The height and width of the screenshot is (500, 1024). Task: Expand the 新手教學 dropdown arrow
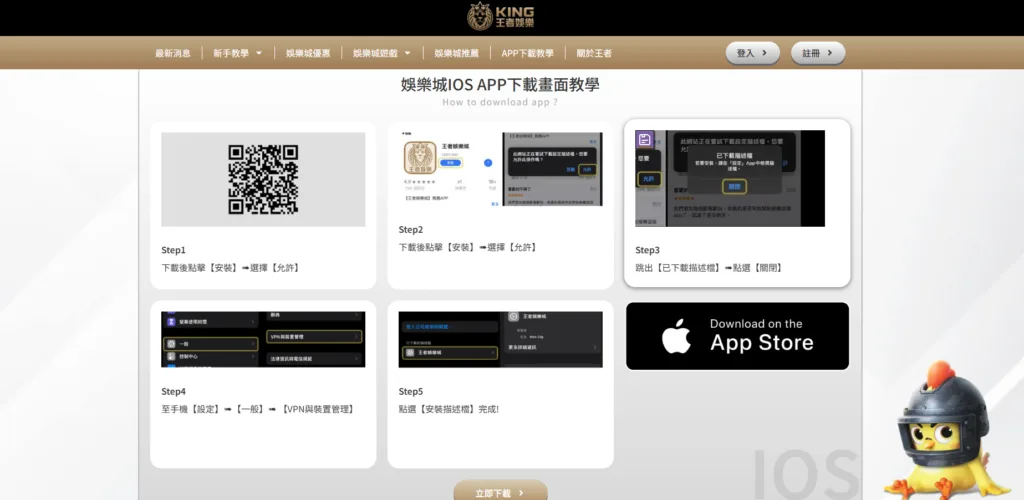click(259, 54)
